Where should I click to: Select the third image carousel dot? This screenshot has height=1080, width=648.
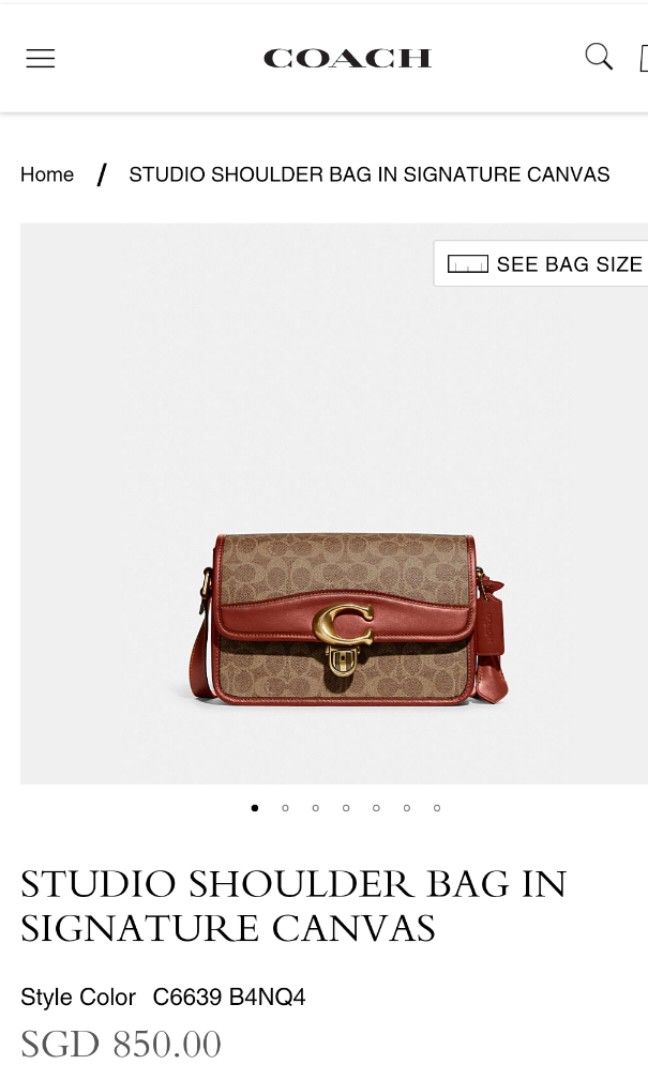(x=315, y=808)
